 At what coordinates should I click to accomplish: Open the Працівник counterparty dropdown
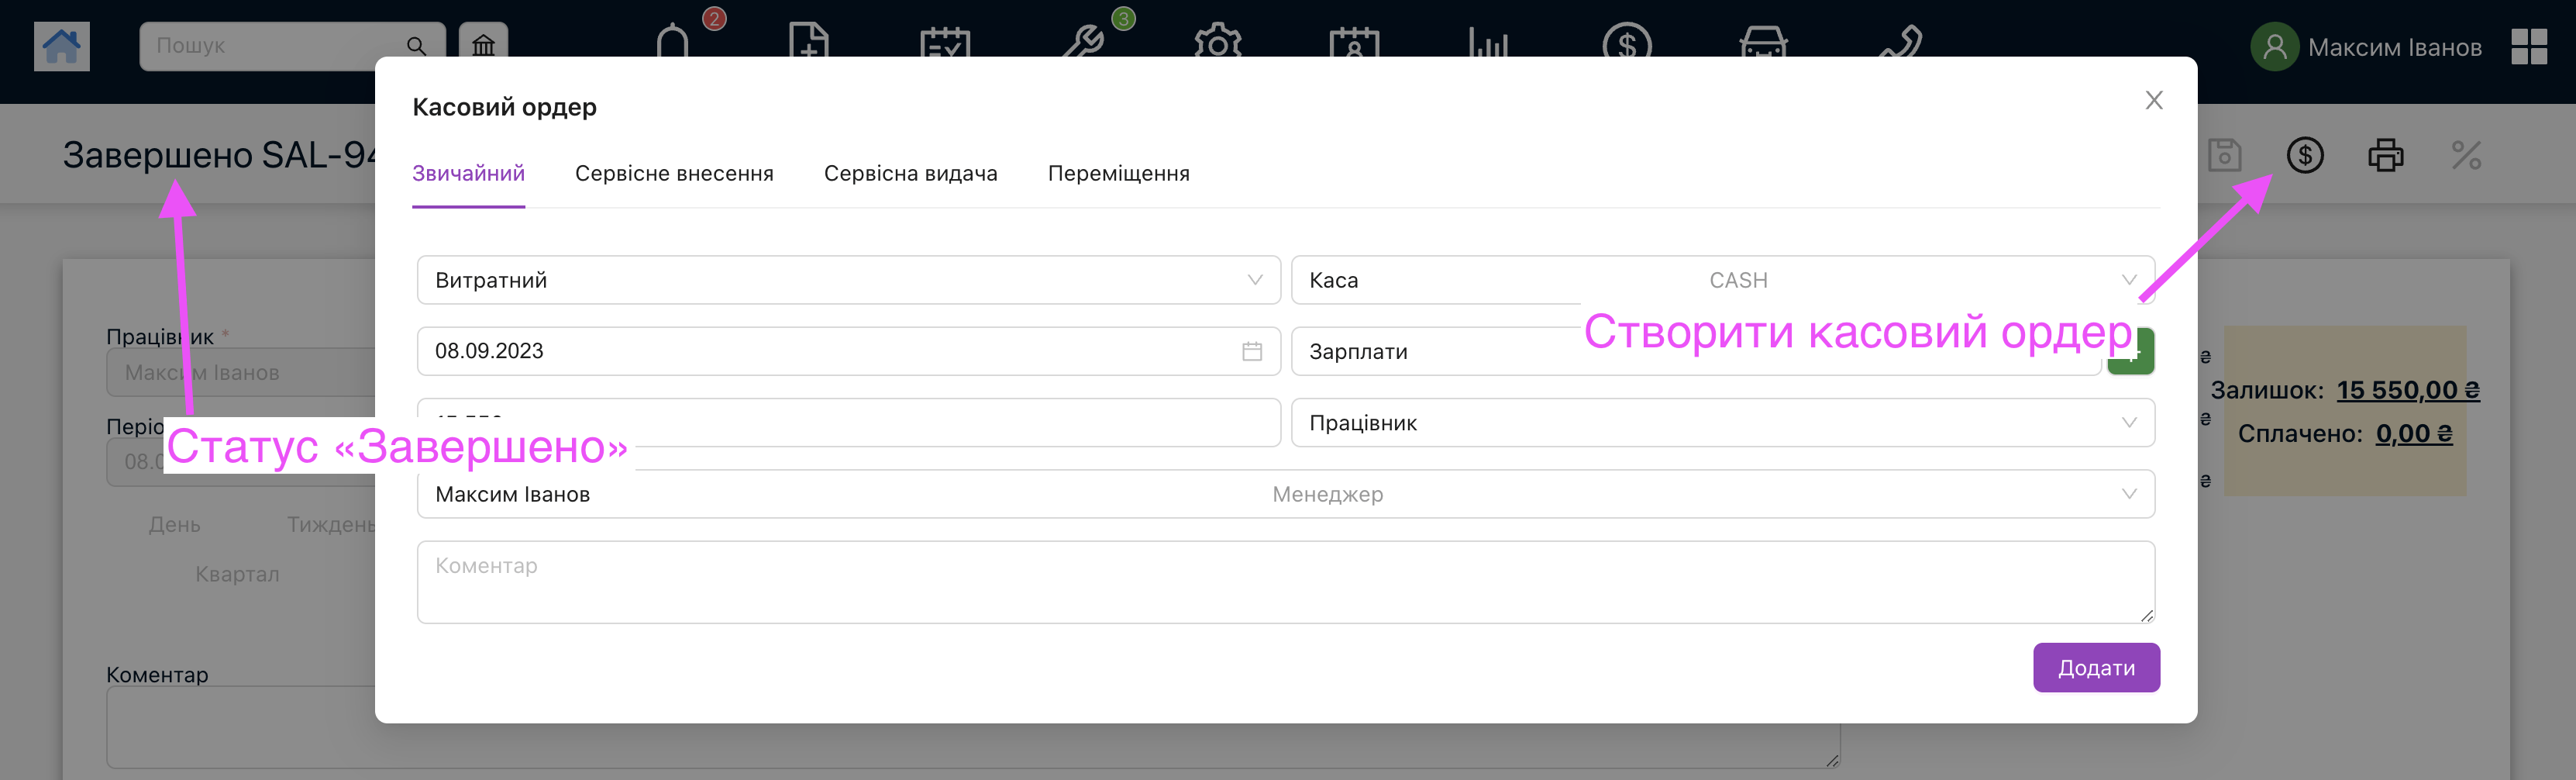(x=1721, y=423)
